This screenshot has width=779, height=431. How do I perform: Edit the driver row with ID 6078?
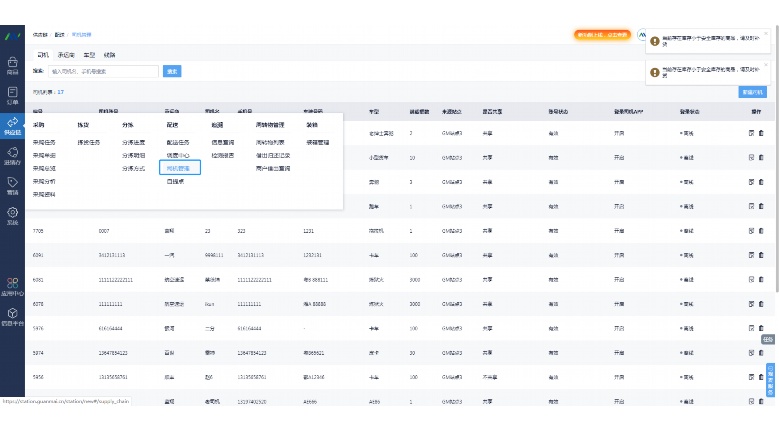[751, 304]
